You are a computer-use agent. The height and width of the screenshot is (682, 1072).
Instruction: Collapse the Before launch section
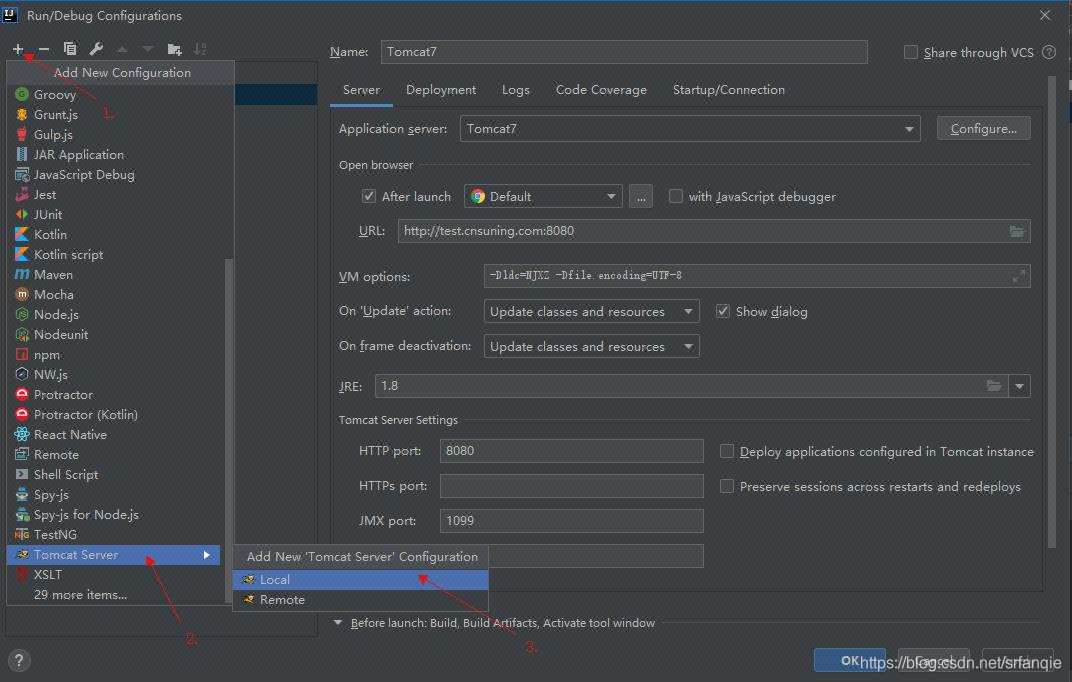(338, 623)
